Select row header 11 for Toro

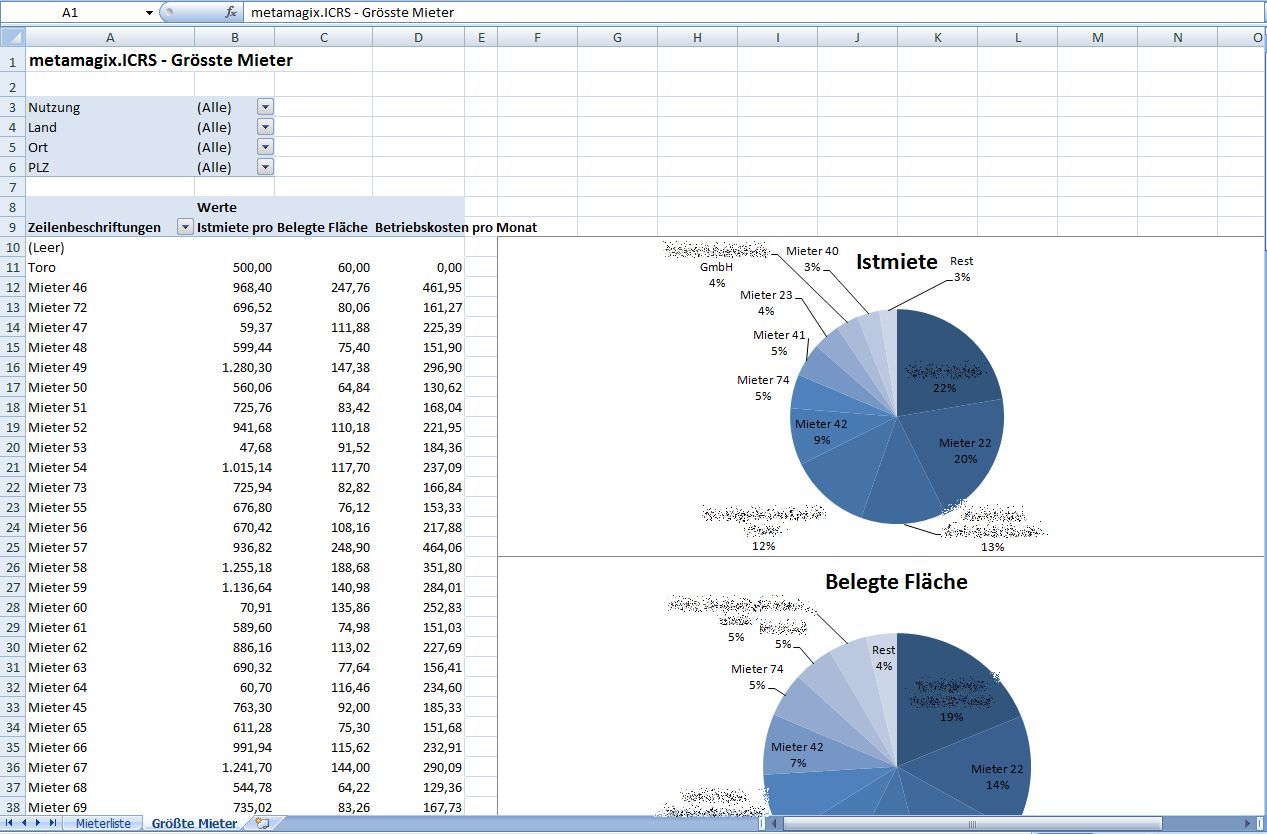click(12, 267)
